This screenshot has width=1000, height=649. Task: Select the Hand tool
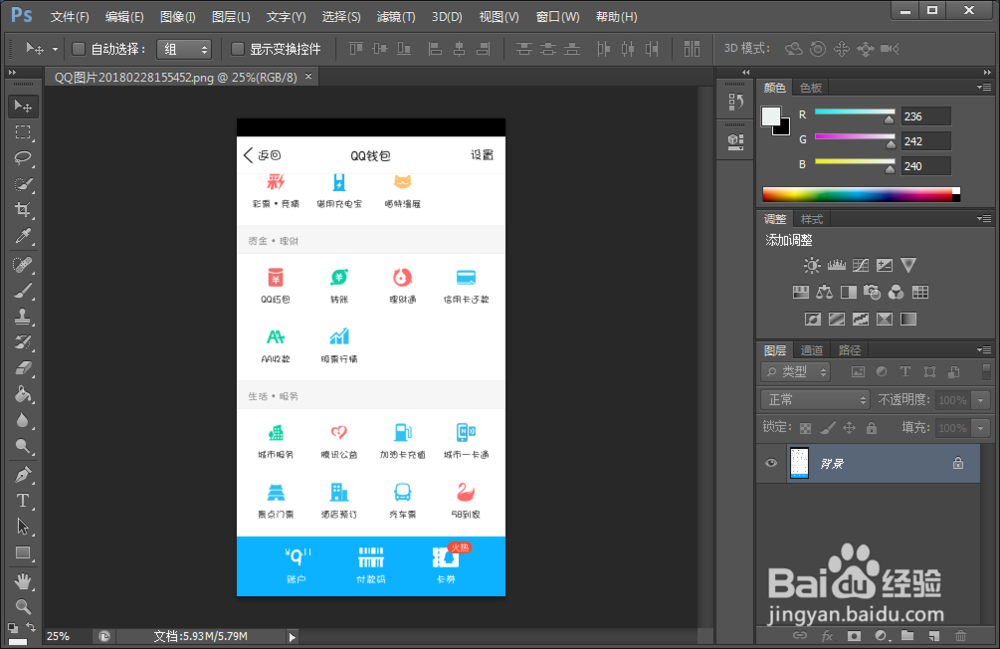click(23, 581)
